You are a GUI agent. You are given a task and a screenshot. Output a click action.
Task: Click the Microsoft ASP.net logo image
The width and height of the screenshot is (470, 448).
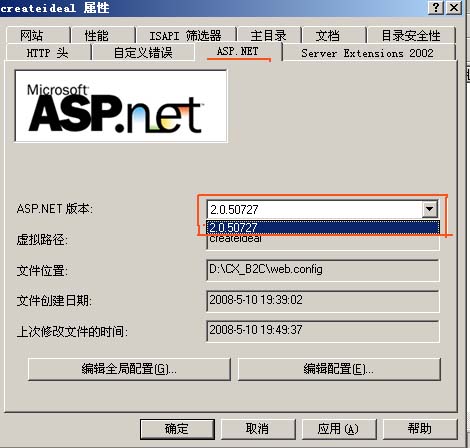point(121,106)
